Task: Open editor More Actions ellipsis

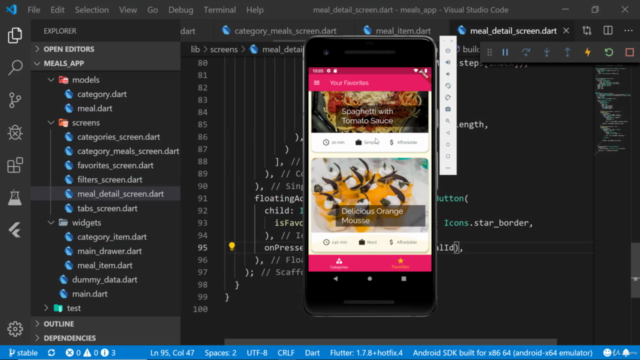Action: [628, 31]
